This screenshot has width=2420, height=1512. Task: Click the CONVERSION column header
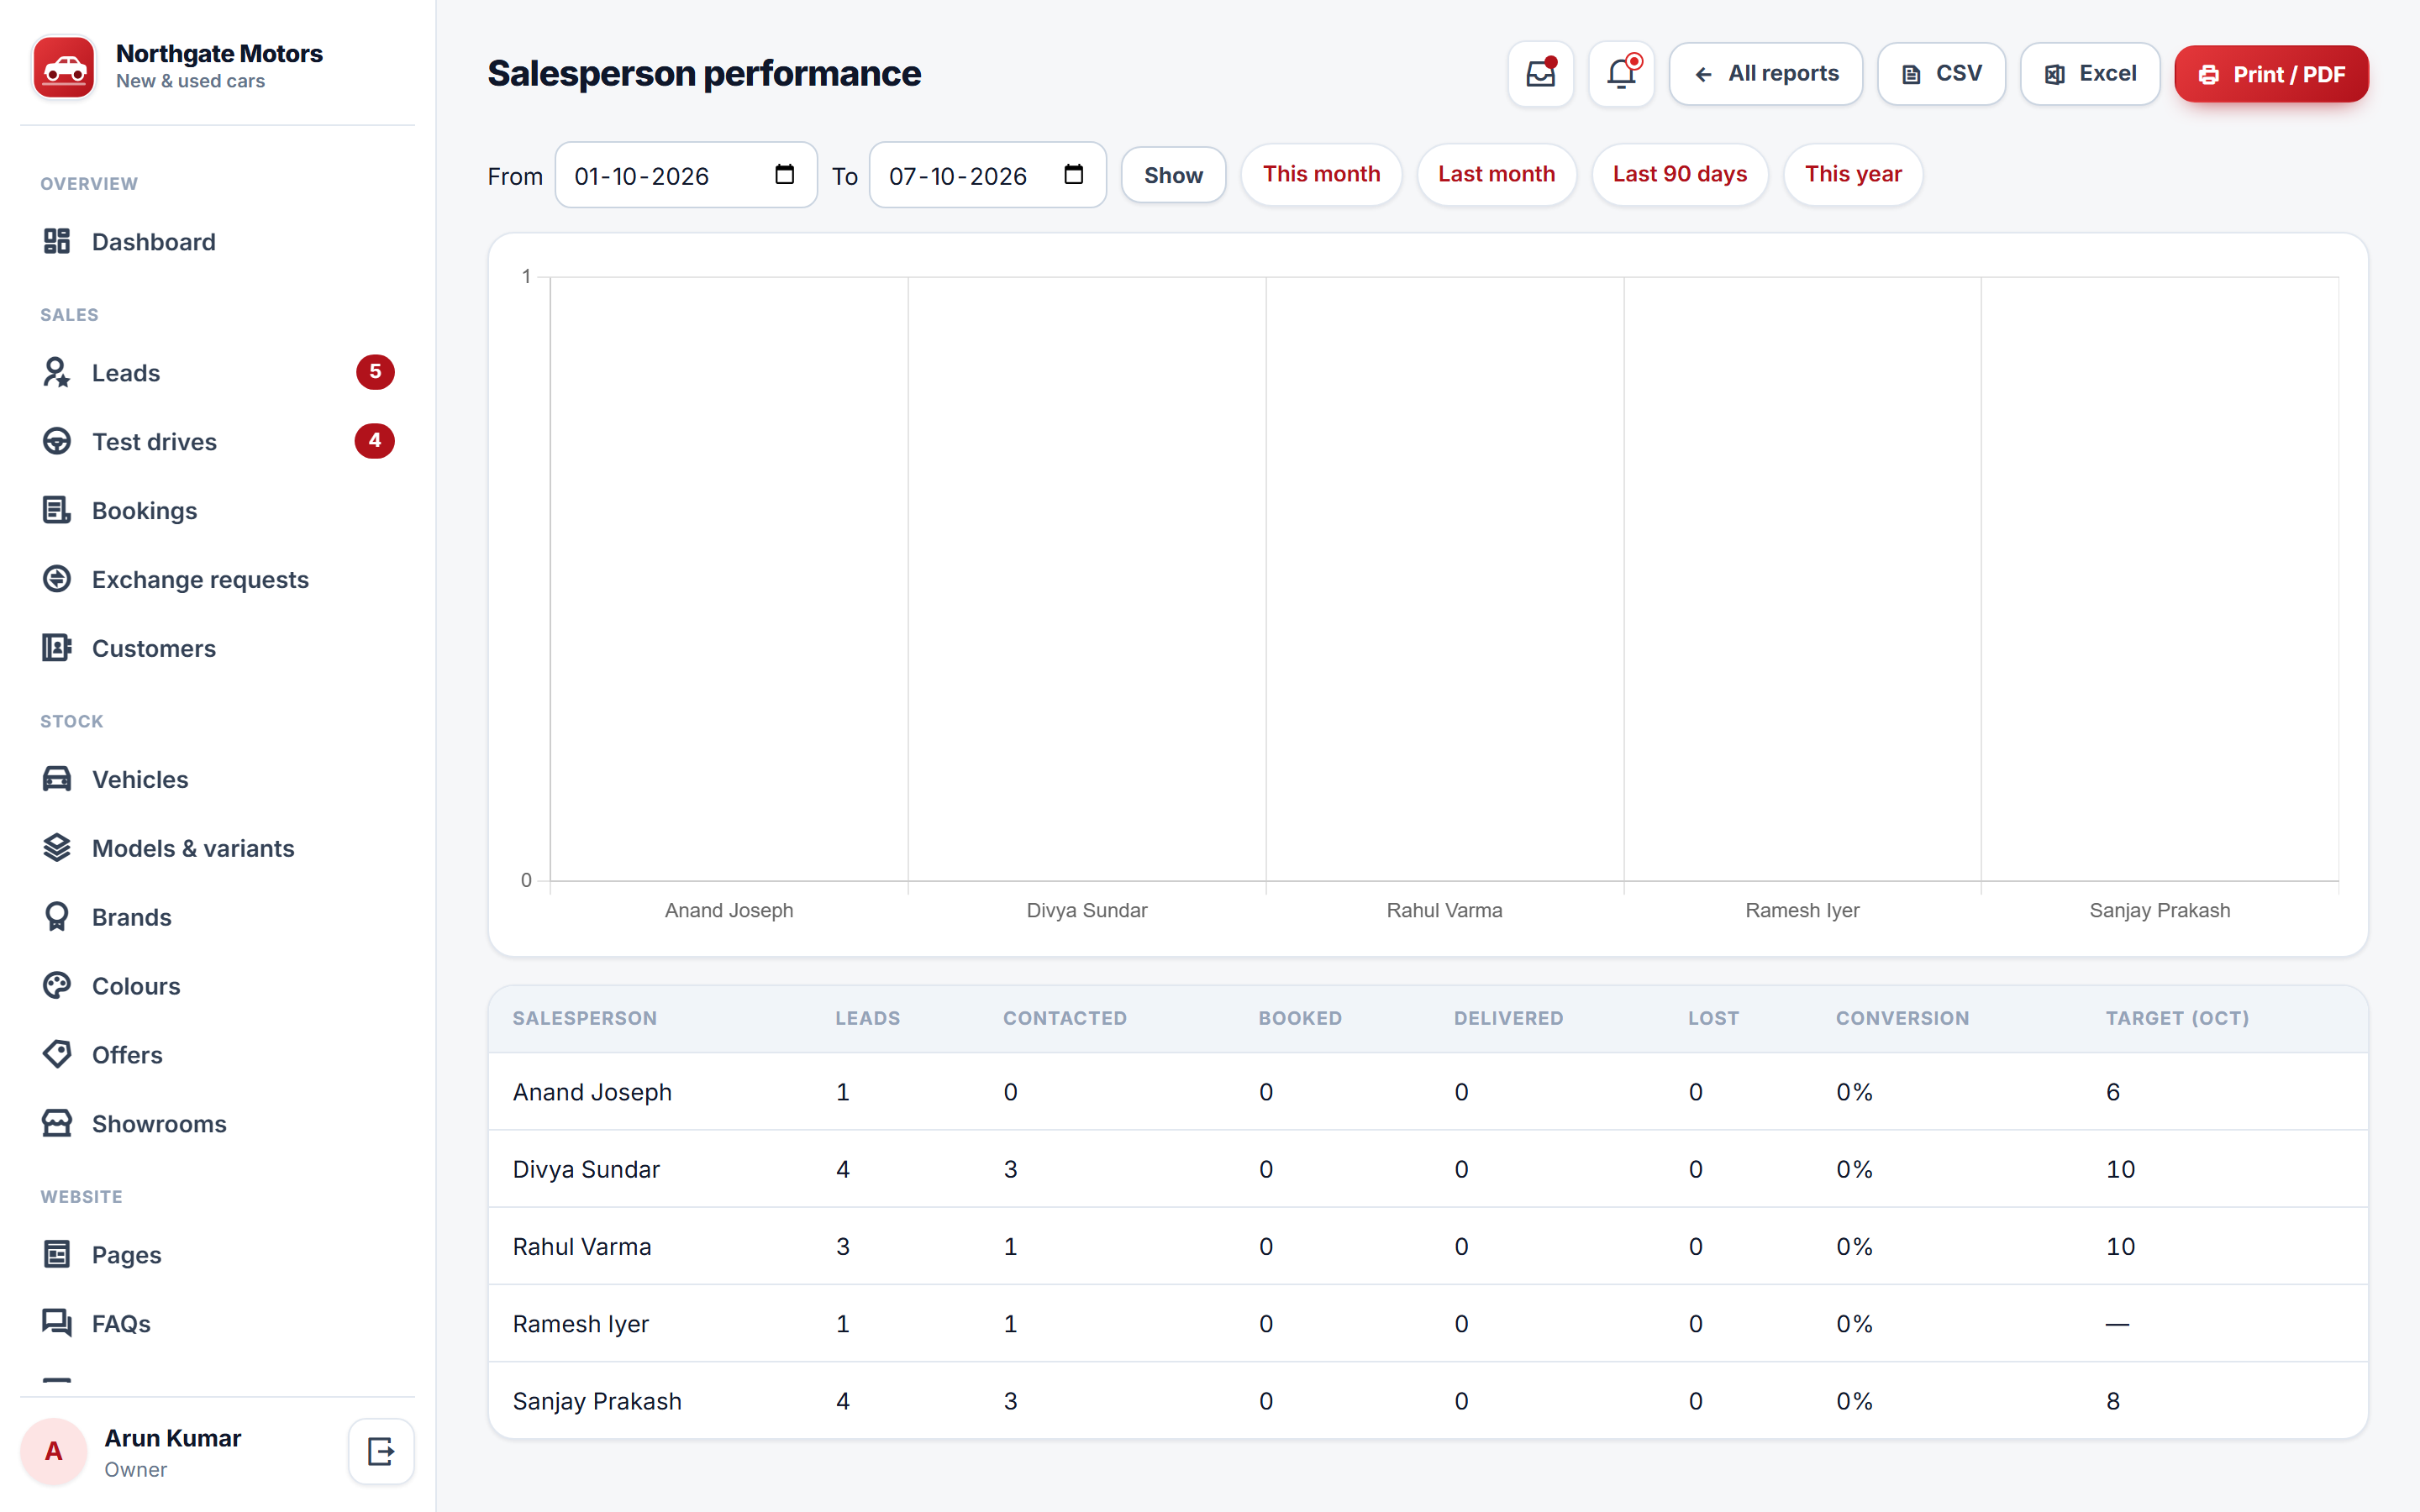click(1902, 1018)
